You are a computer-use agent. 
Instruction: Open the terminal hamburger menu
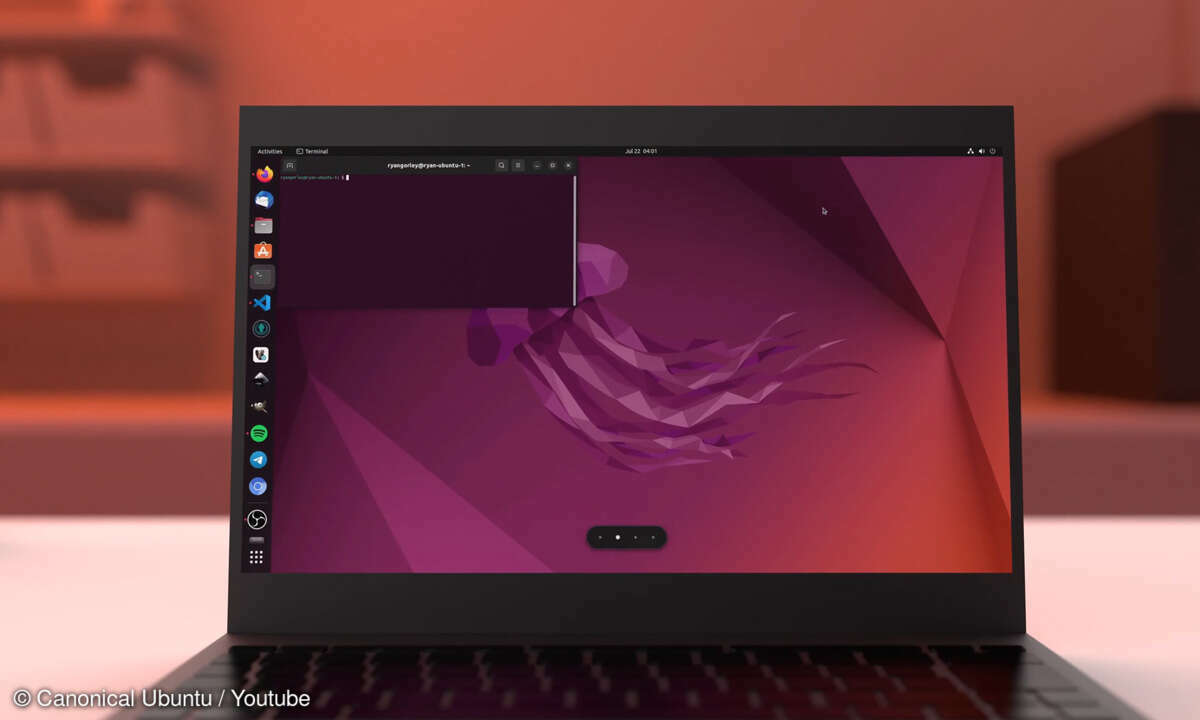pyautogui.click(x=518, y=165)
